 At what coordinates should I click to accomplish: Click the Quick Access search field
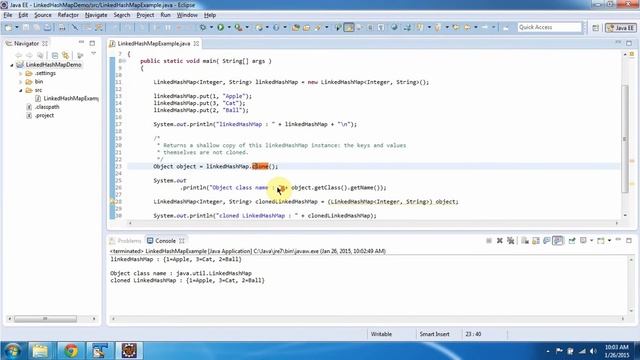coord(549,27)
